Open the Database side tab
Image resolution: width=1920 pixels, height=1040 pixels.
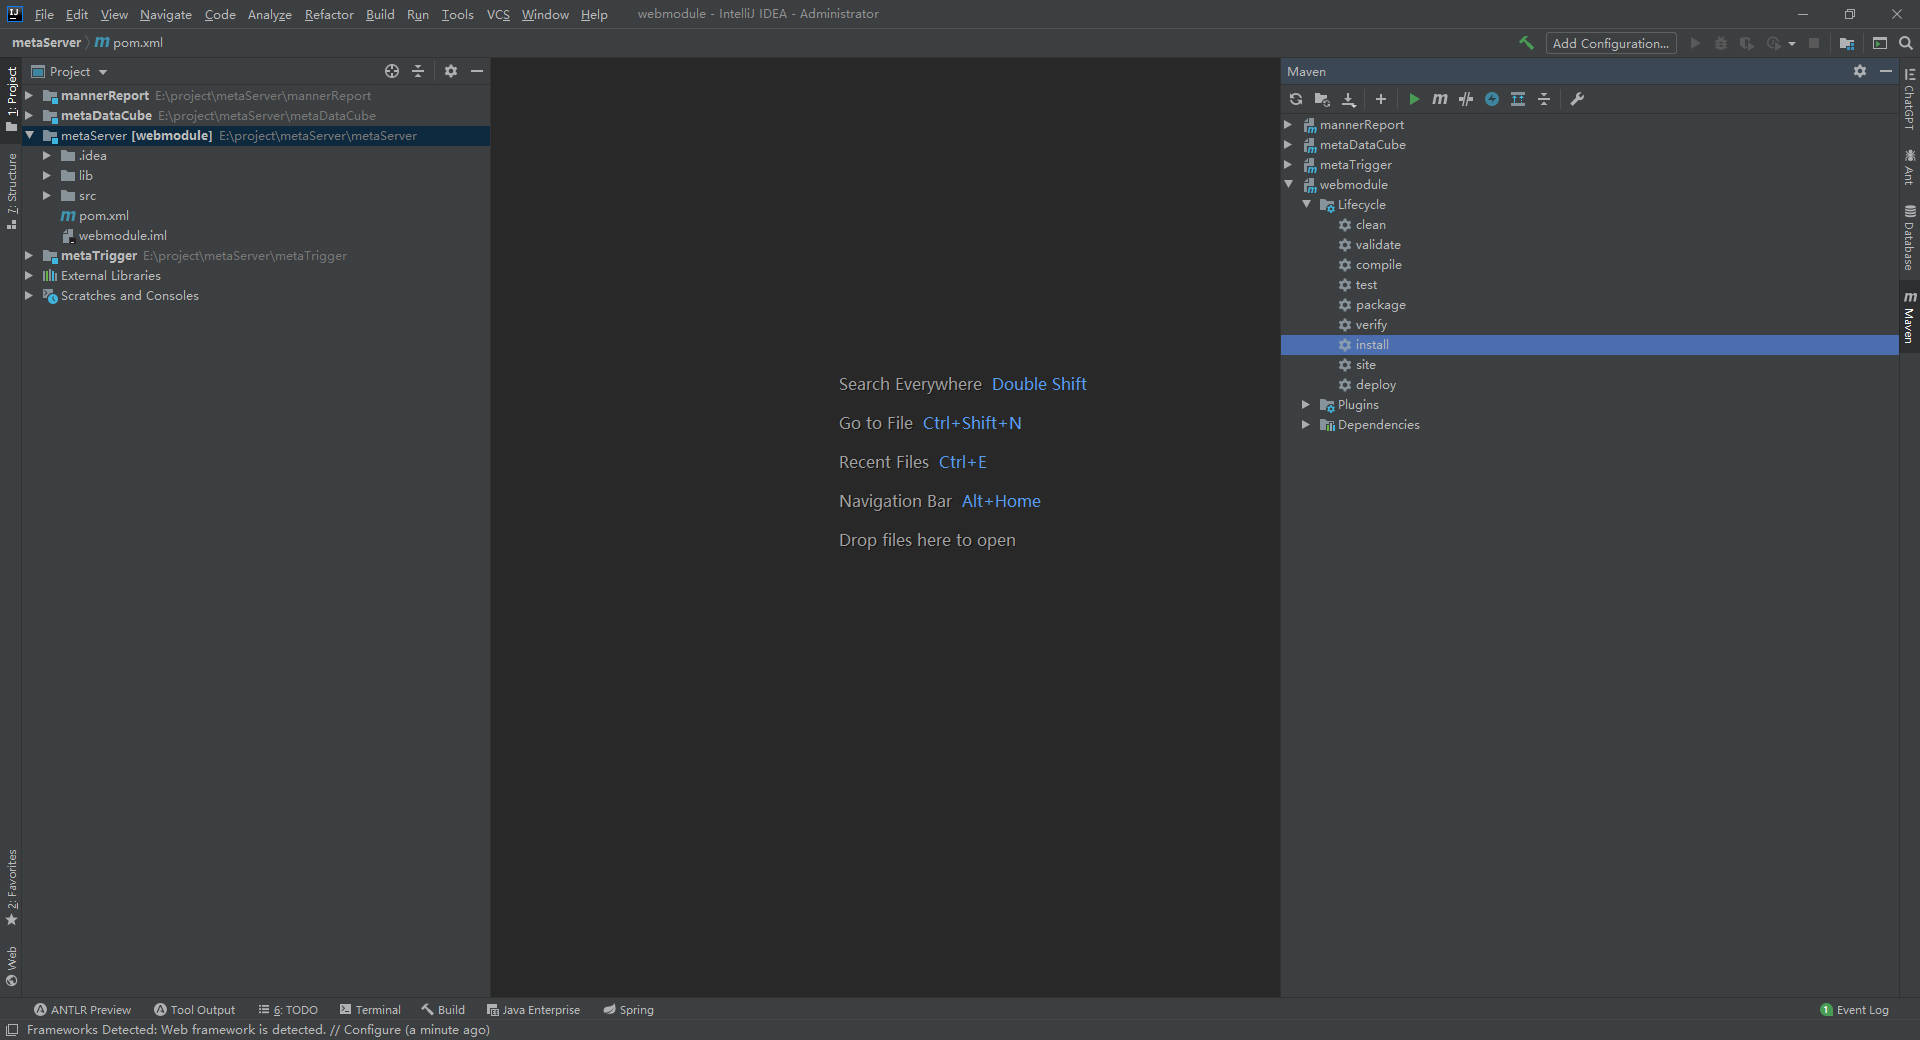[x=1909, y=238]
